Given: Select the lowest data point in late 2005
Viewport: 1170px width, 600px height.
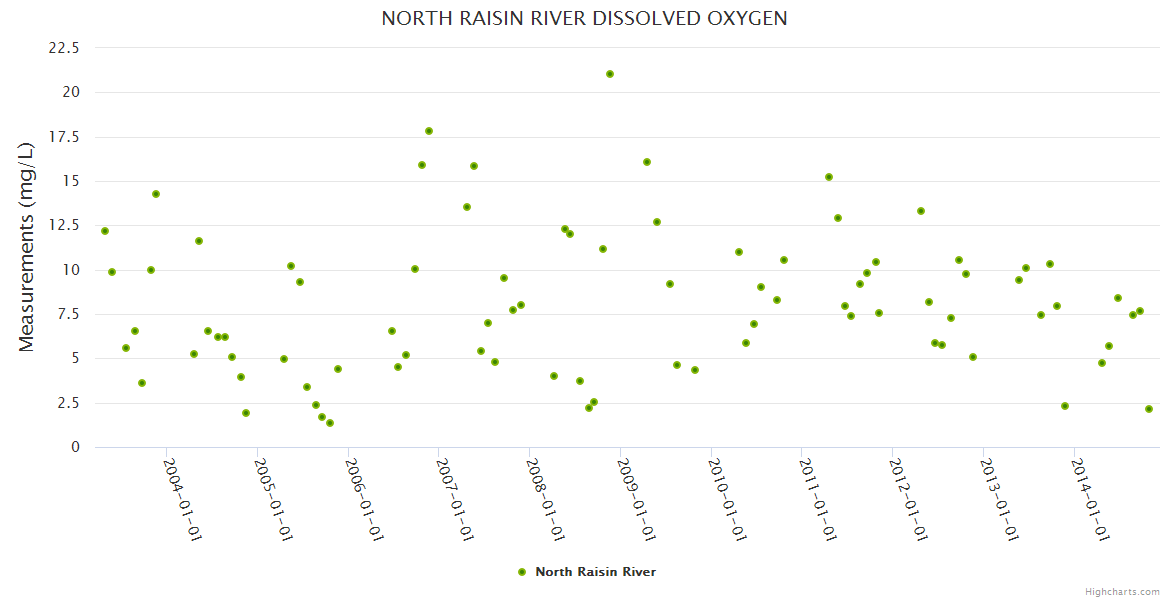Looking at the screenshot, I should coord(330,423).
